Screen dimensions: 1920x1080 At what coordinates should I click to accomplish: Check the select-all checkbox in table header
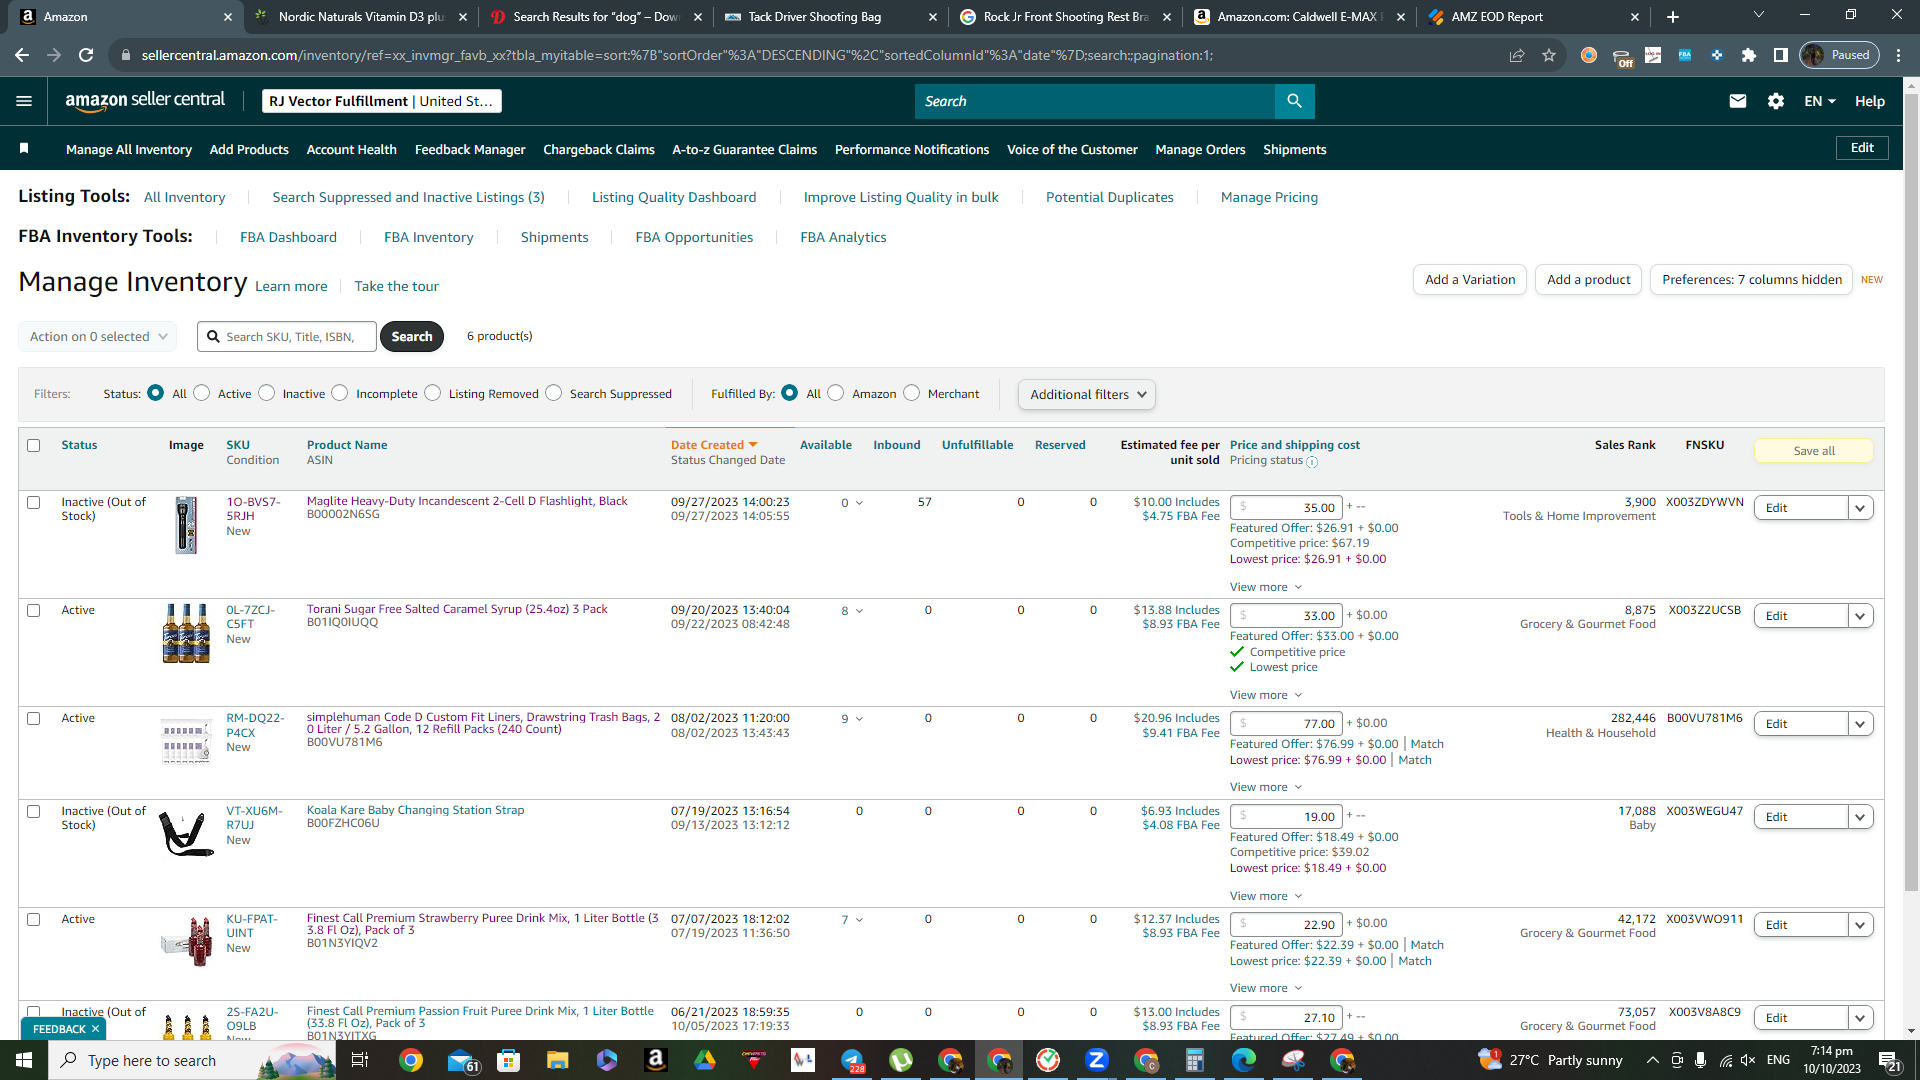(34, 445)
